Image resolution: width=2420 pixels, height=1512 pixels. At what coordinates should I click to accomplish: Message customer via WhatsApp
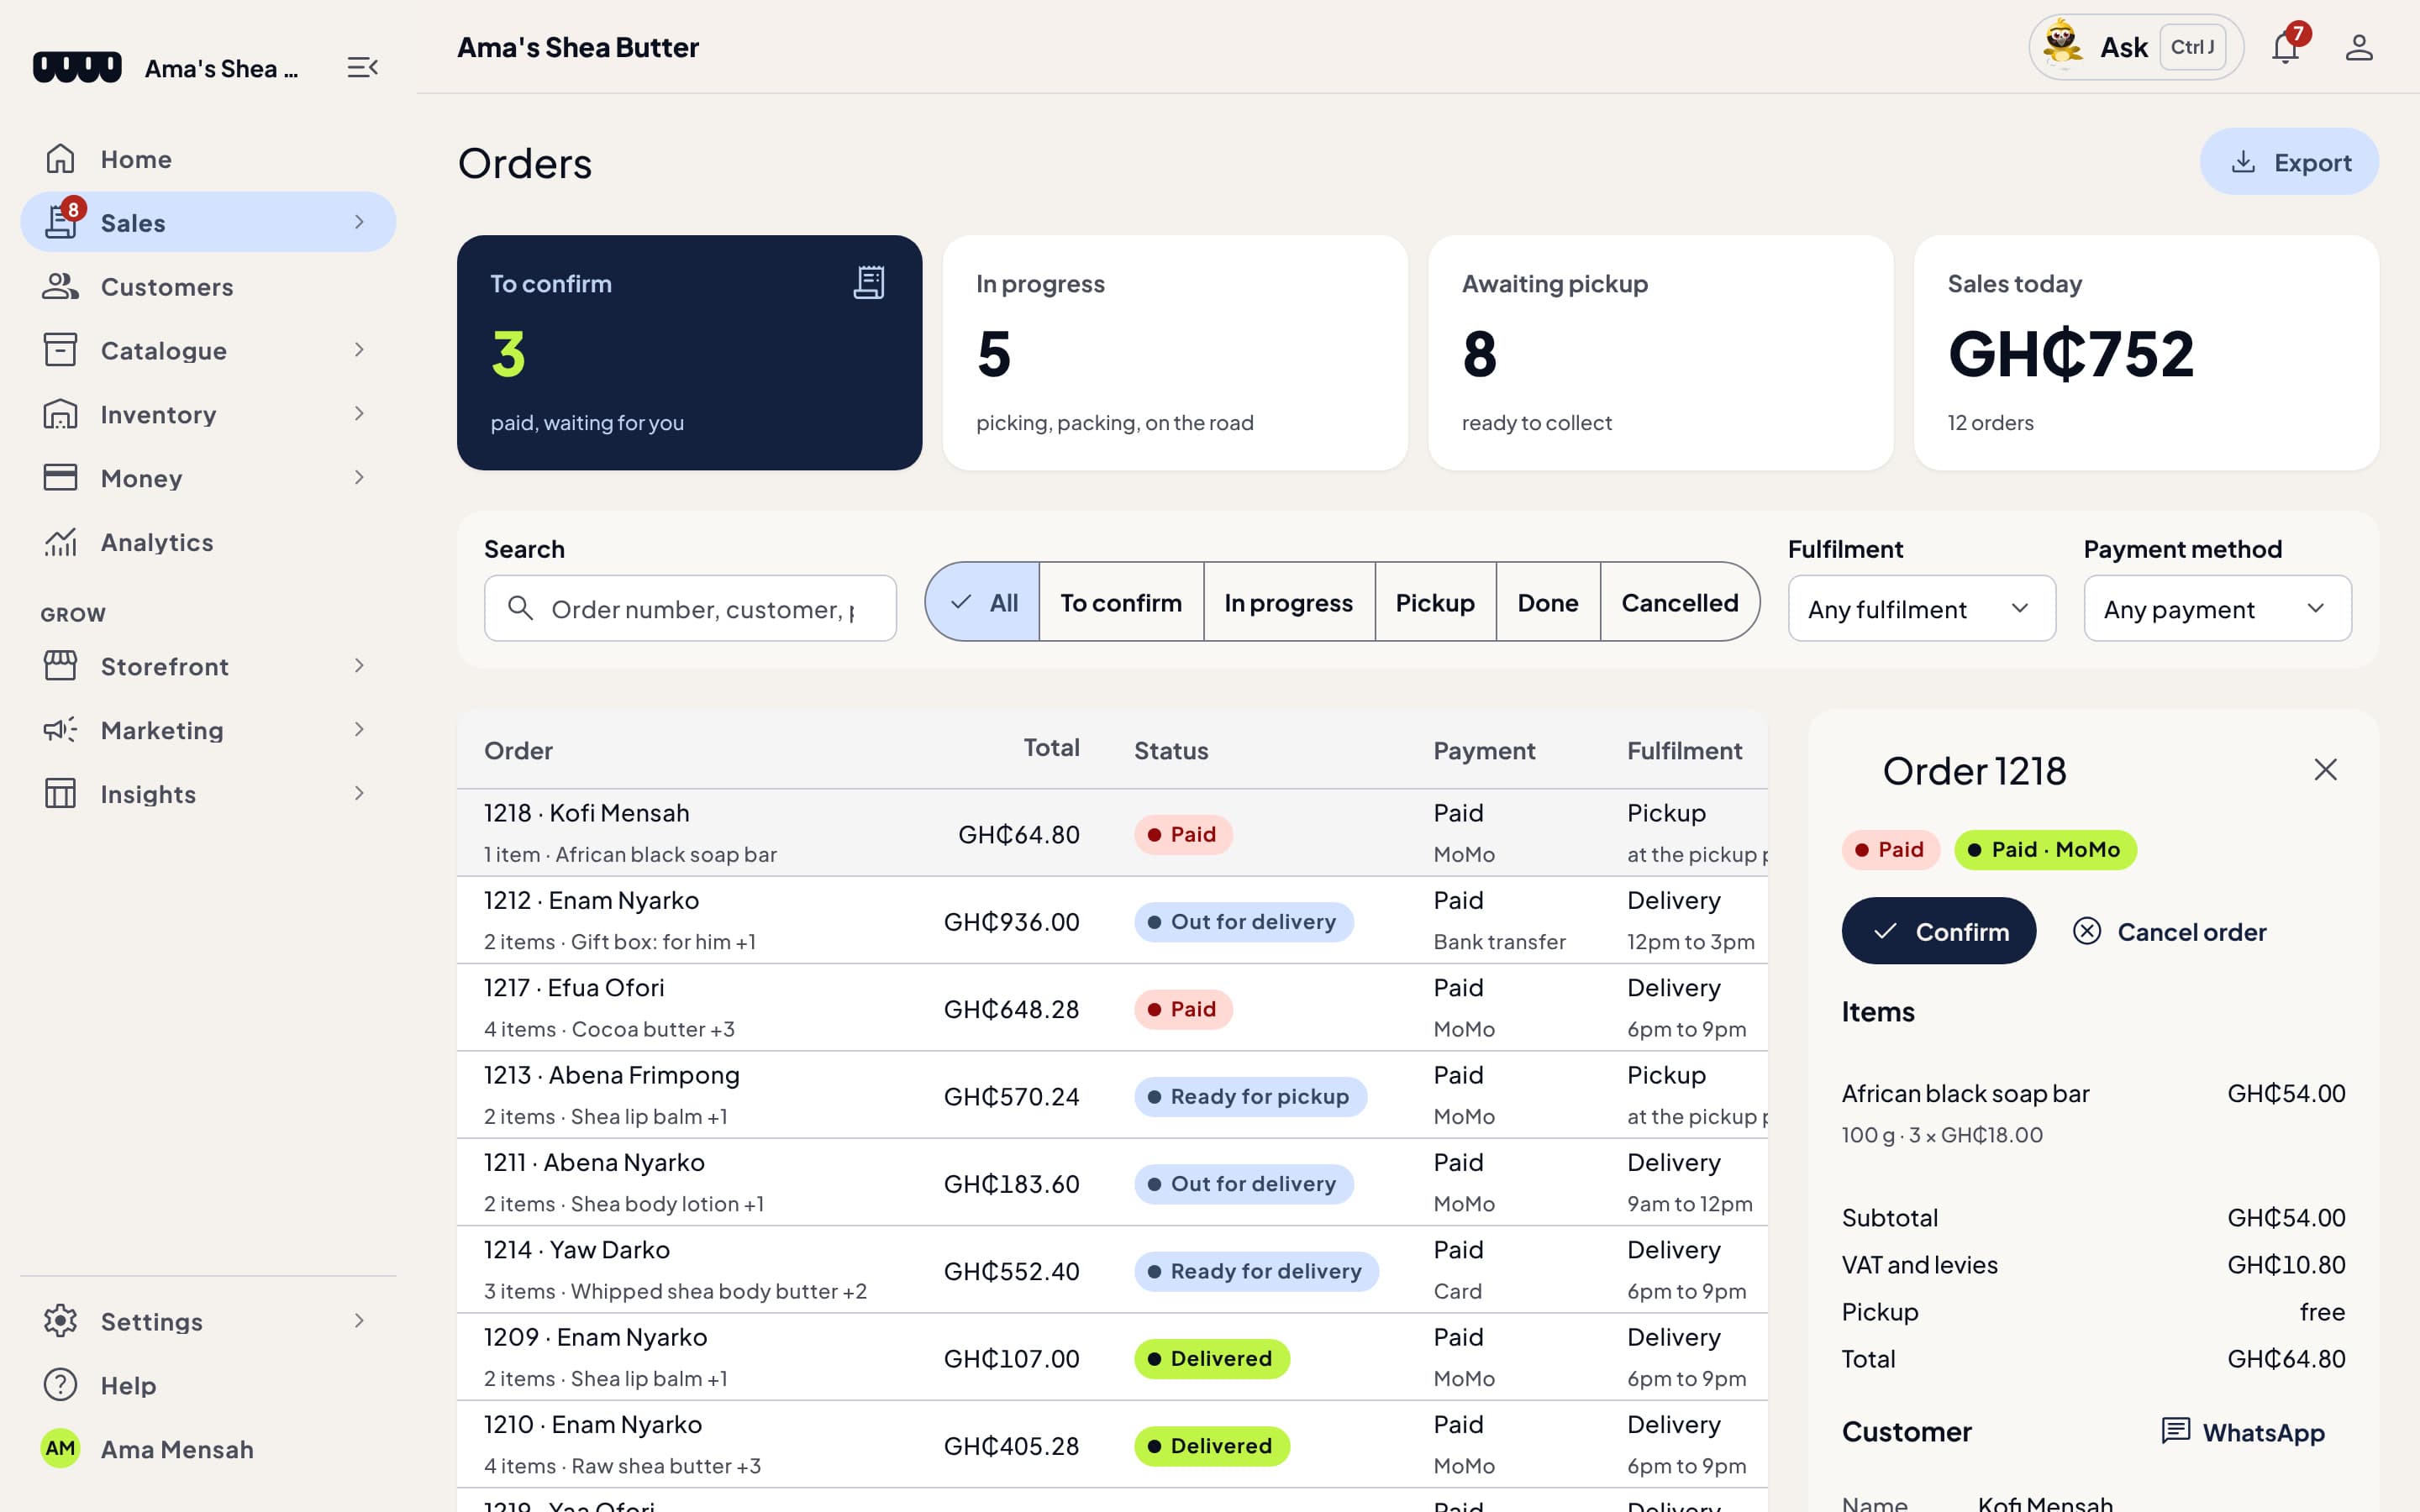(x=2243, y=1432)
